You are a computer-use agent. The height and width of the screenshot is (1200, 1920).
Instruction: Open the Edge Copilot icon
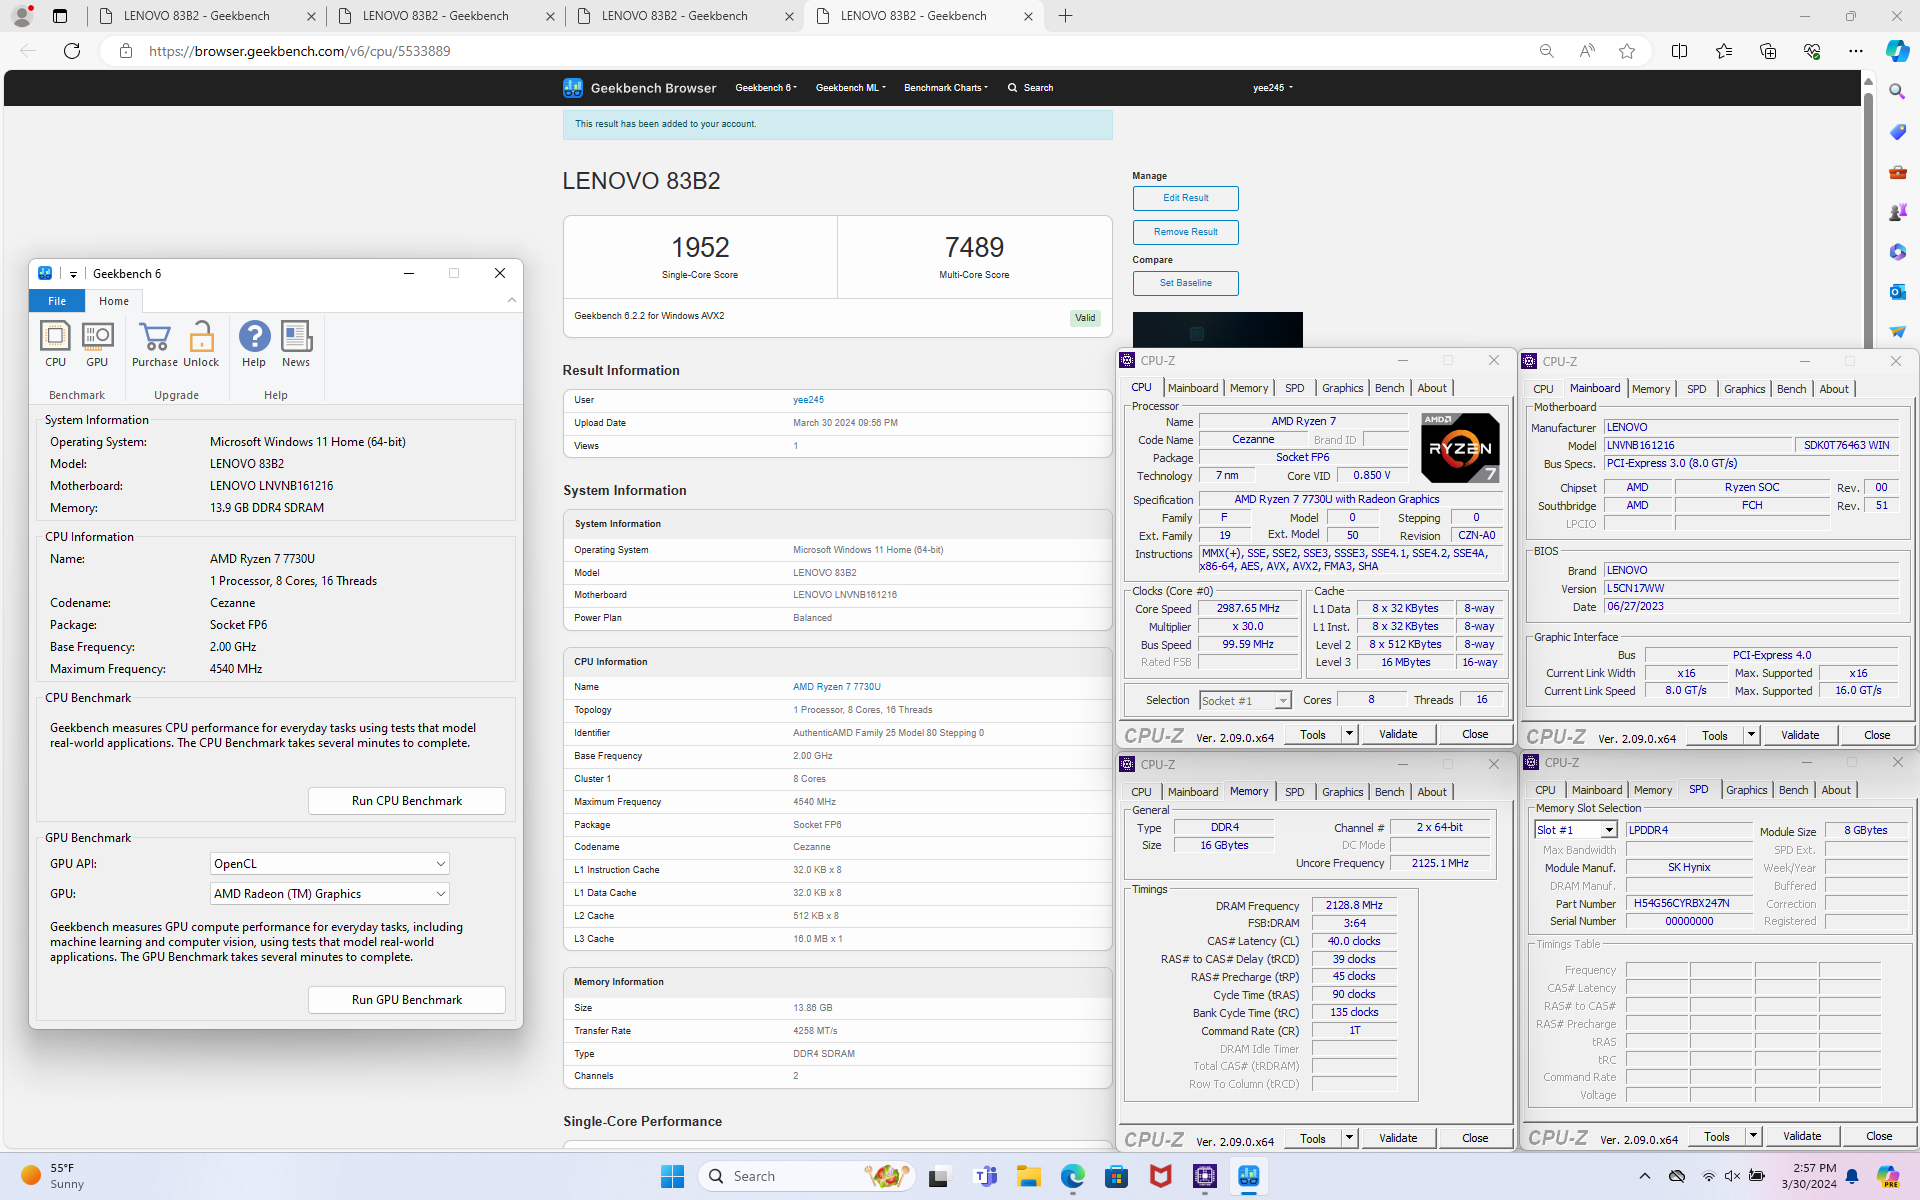1897,51
